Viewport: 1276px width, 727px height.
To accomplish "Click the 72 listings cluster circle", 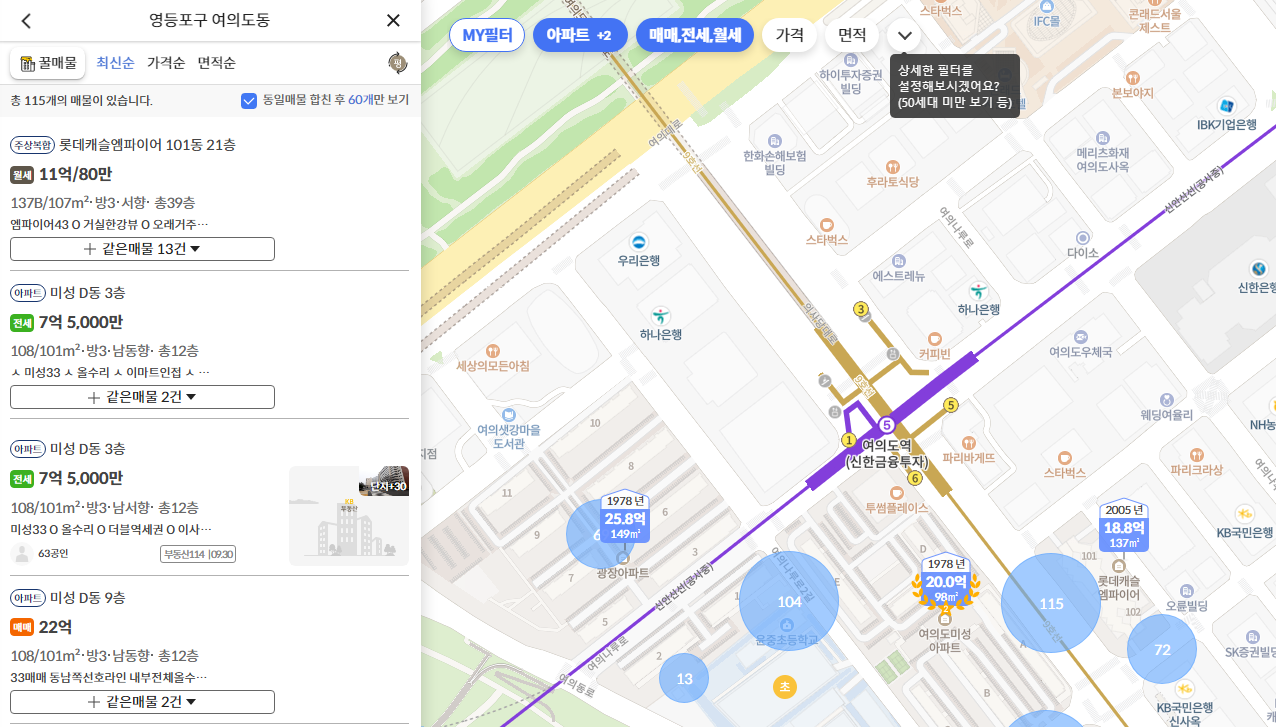I will coord(1162,649).
